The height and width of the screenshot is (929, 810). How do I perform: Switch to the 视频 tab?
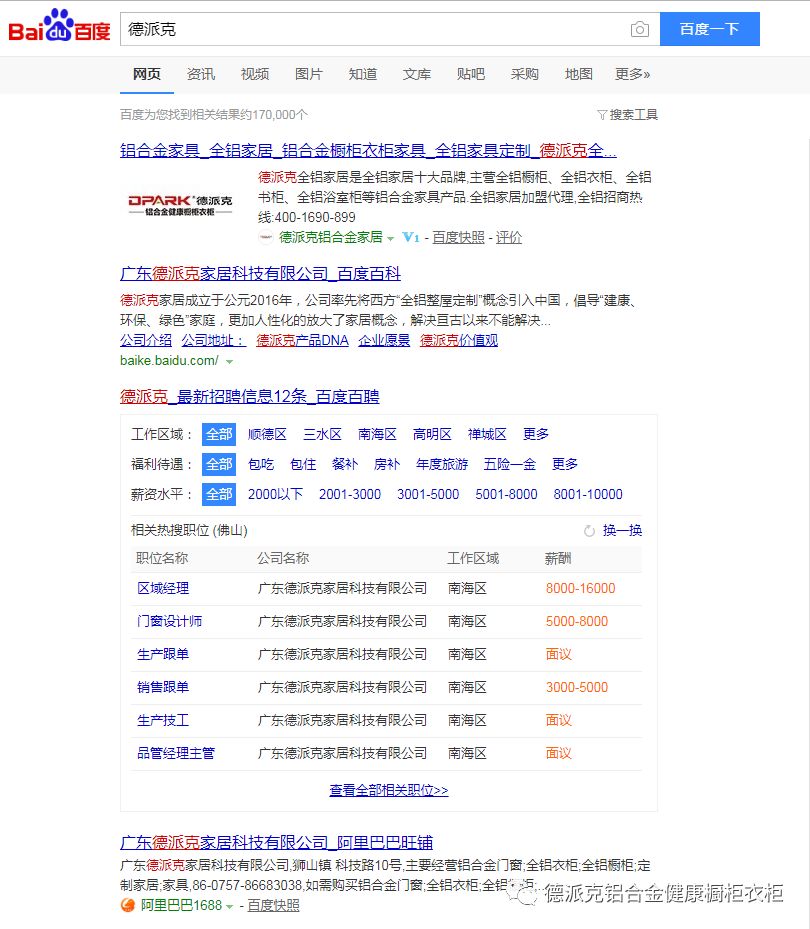pyautogui.click(x=255, y=74)
